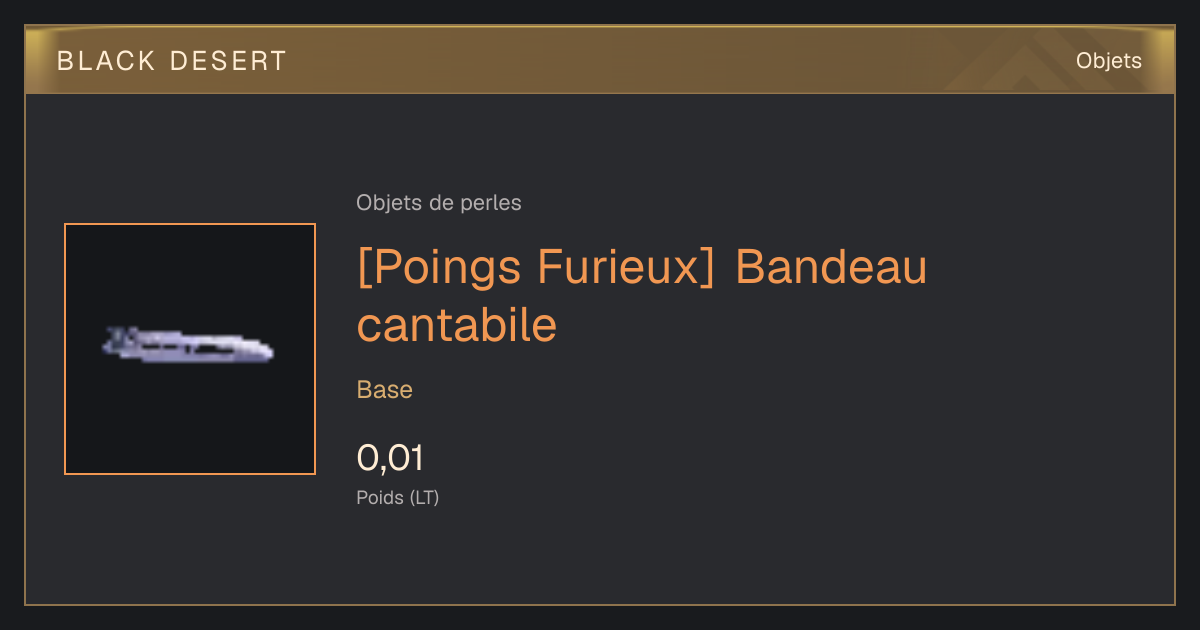
Task: Click the dark card area right of the title
Action: click(1050, 300)
